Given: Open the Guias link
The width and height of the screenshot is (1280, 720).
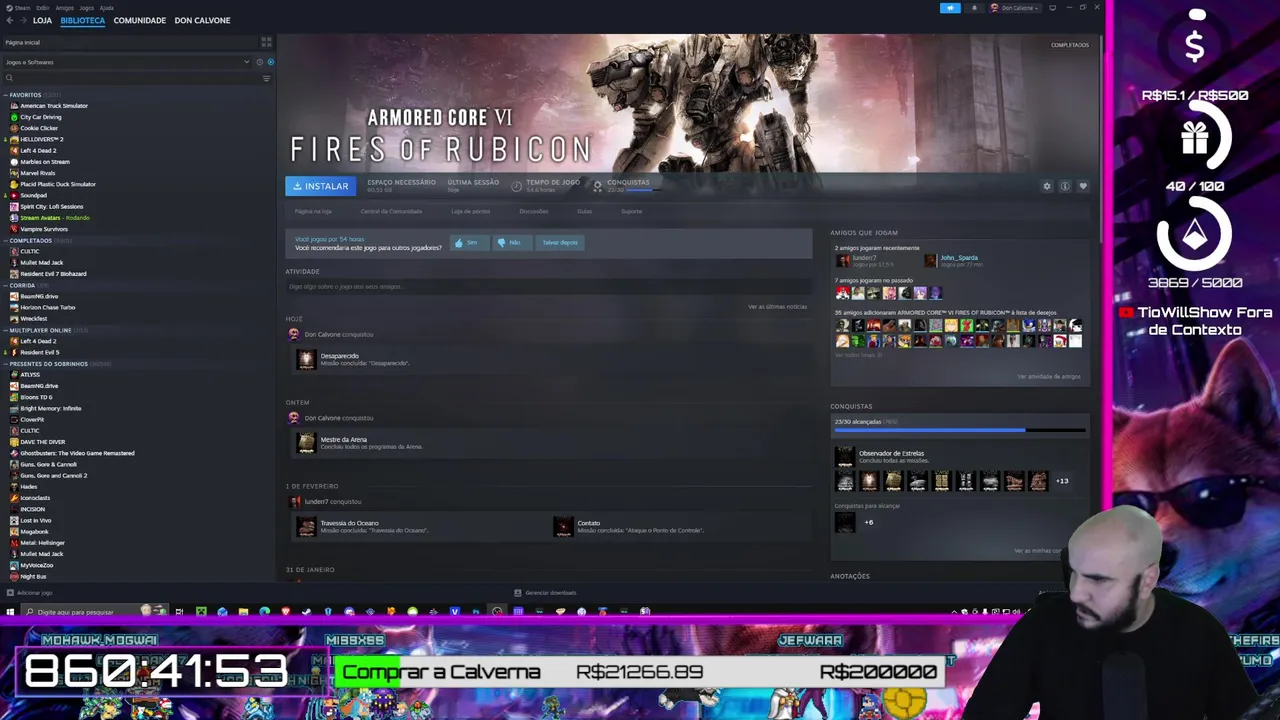Looking at the screenshot, I should click(585, 211).
